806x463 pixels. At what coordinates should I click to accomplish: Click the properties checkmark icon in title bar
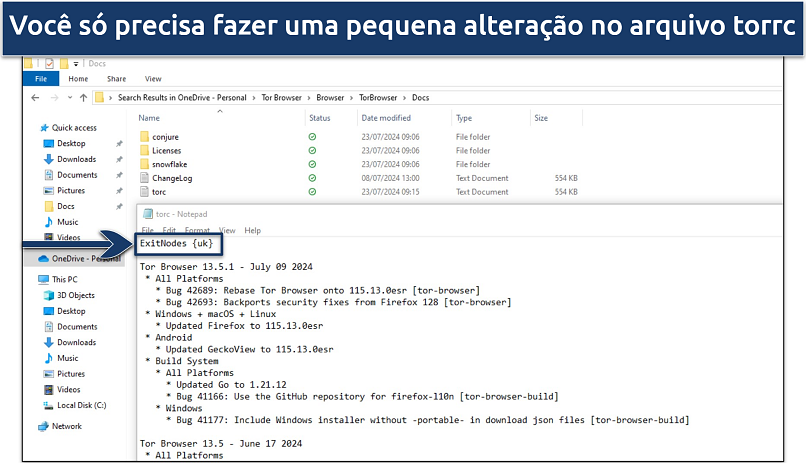tap(49, 64)
